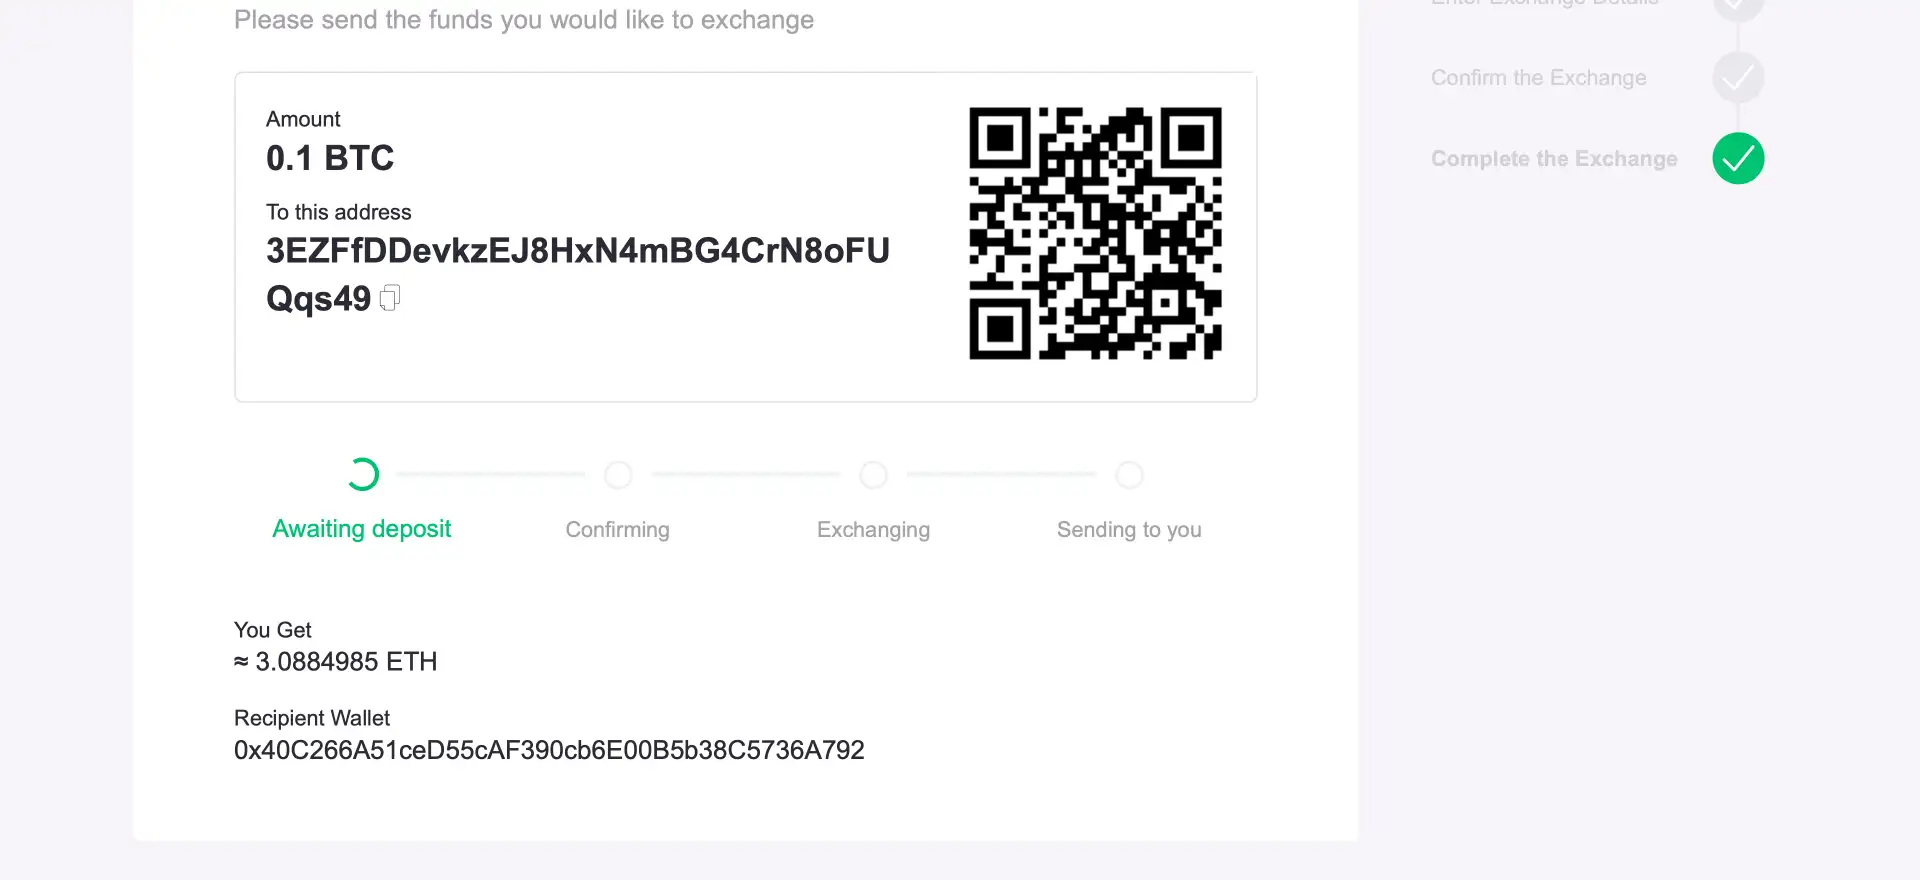Click the QR code image
Image resolution: width=1920 pixels, height=880 pixels.
click(1095, 233)
